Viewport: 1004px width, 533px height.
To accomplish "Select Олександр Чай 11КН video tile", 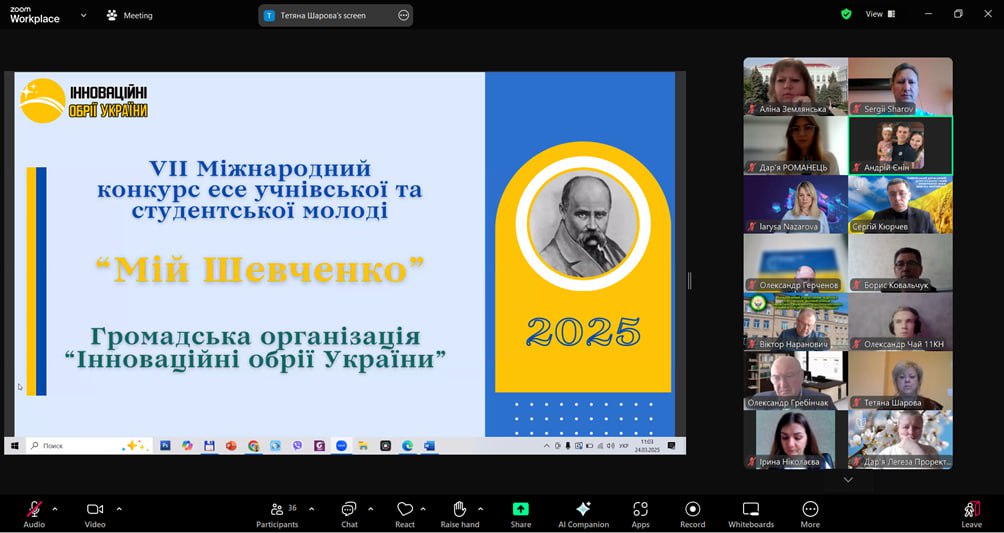I will coord(900,322).
